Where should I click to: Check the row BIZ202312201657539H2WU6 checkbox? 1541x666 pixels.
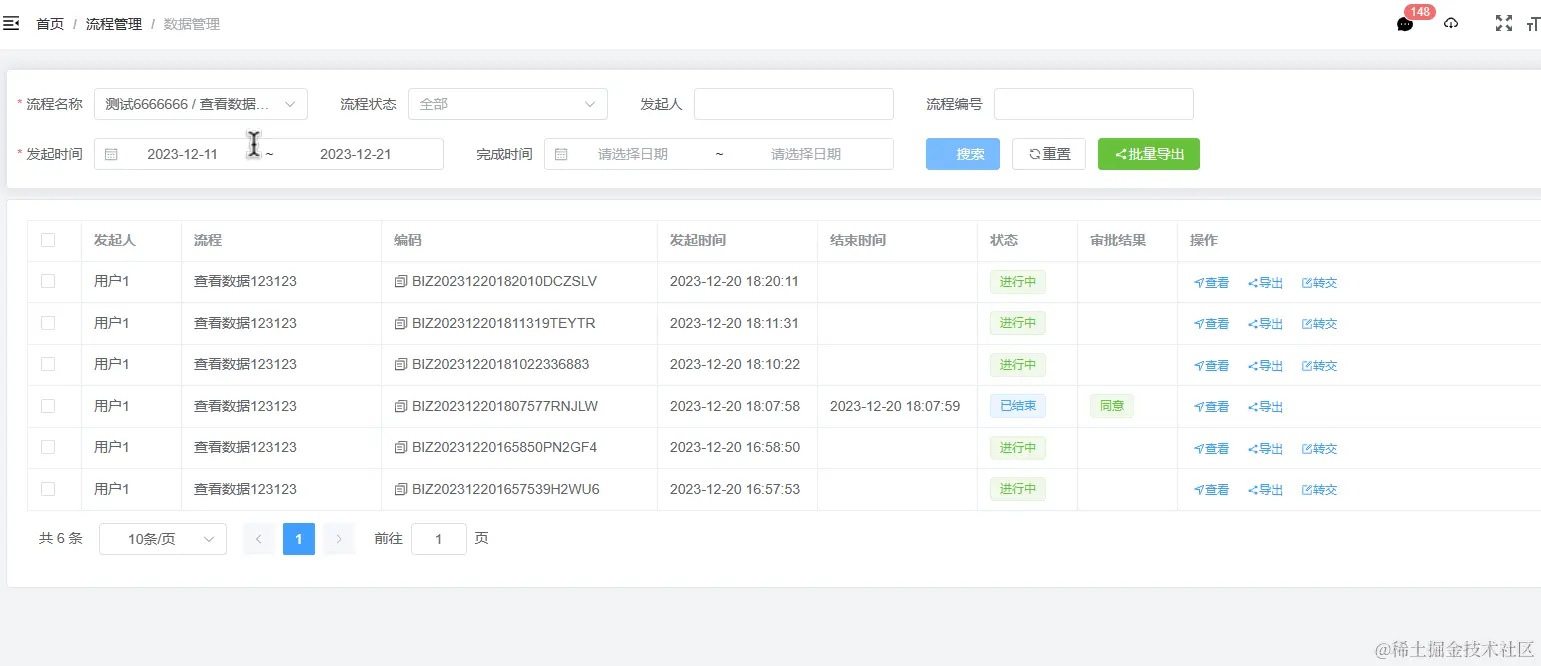[x=48, y=489]
